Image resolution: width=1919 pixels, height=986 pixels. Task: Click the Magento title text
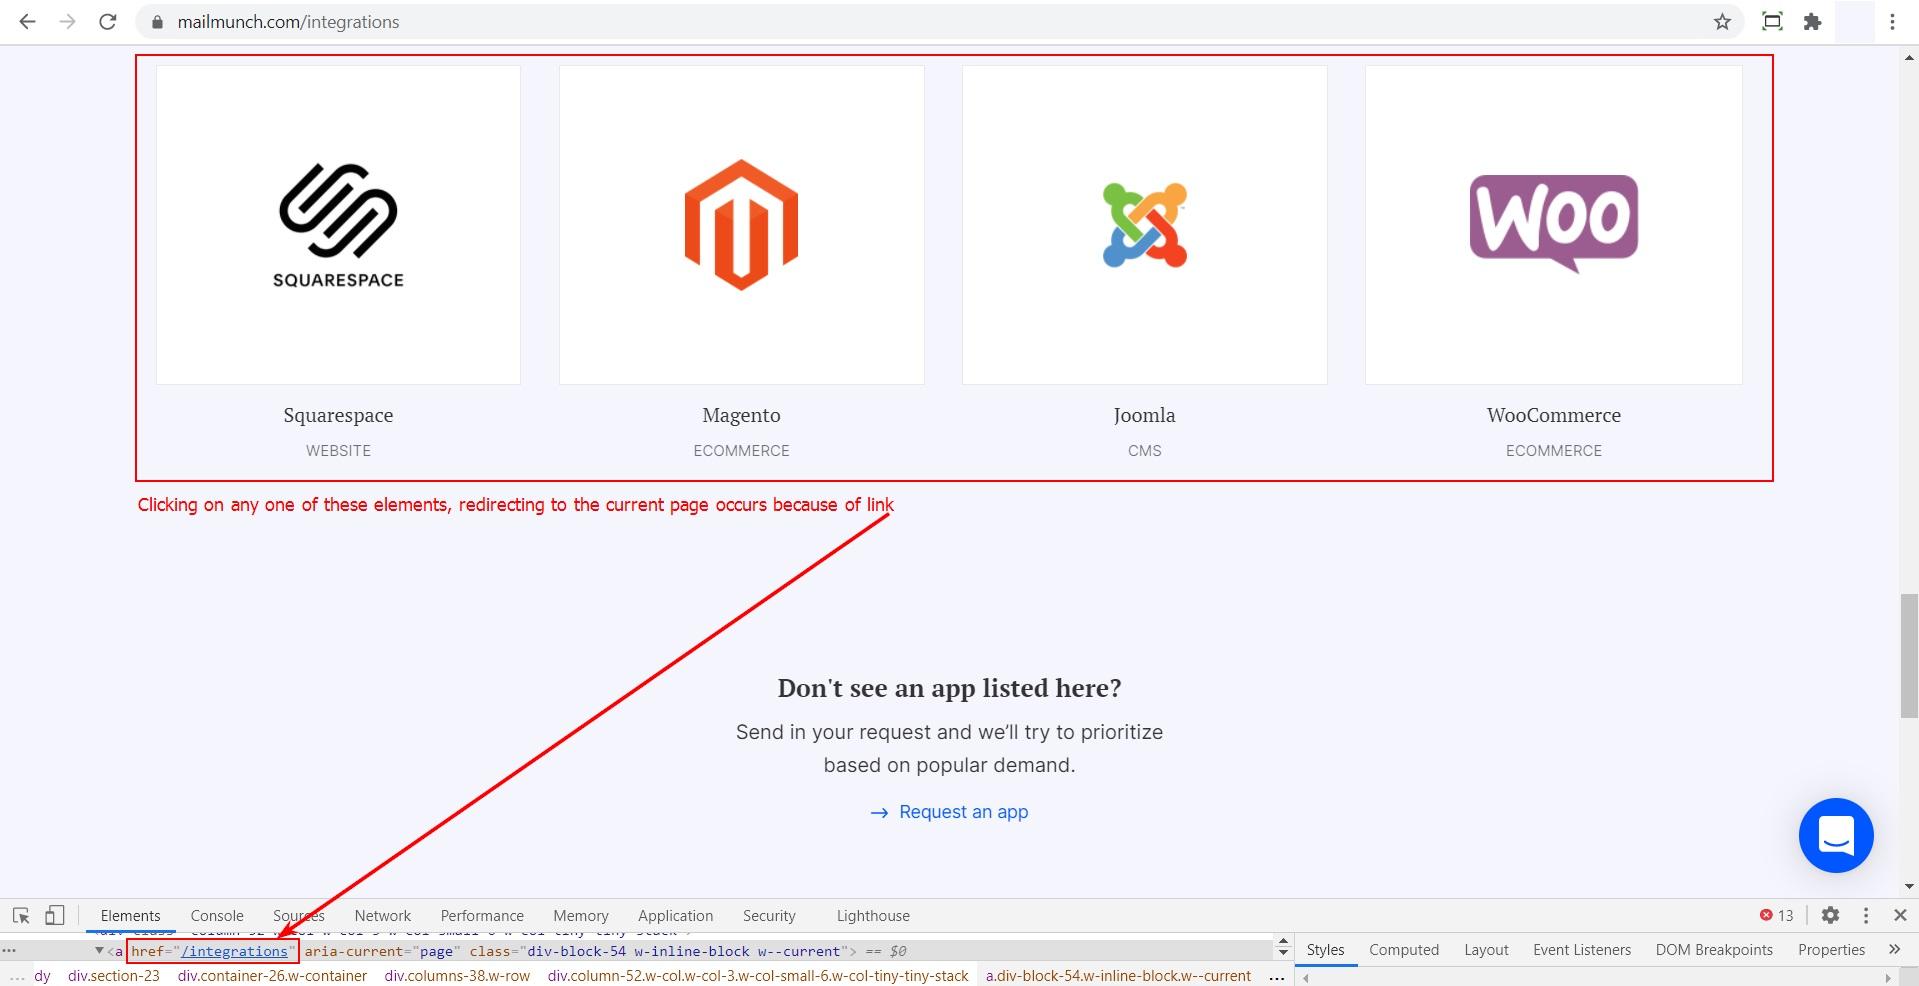click(x=741, y=415)
